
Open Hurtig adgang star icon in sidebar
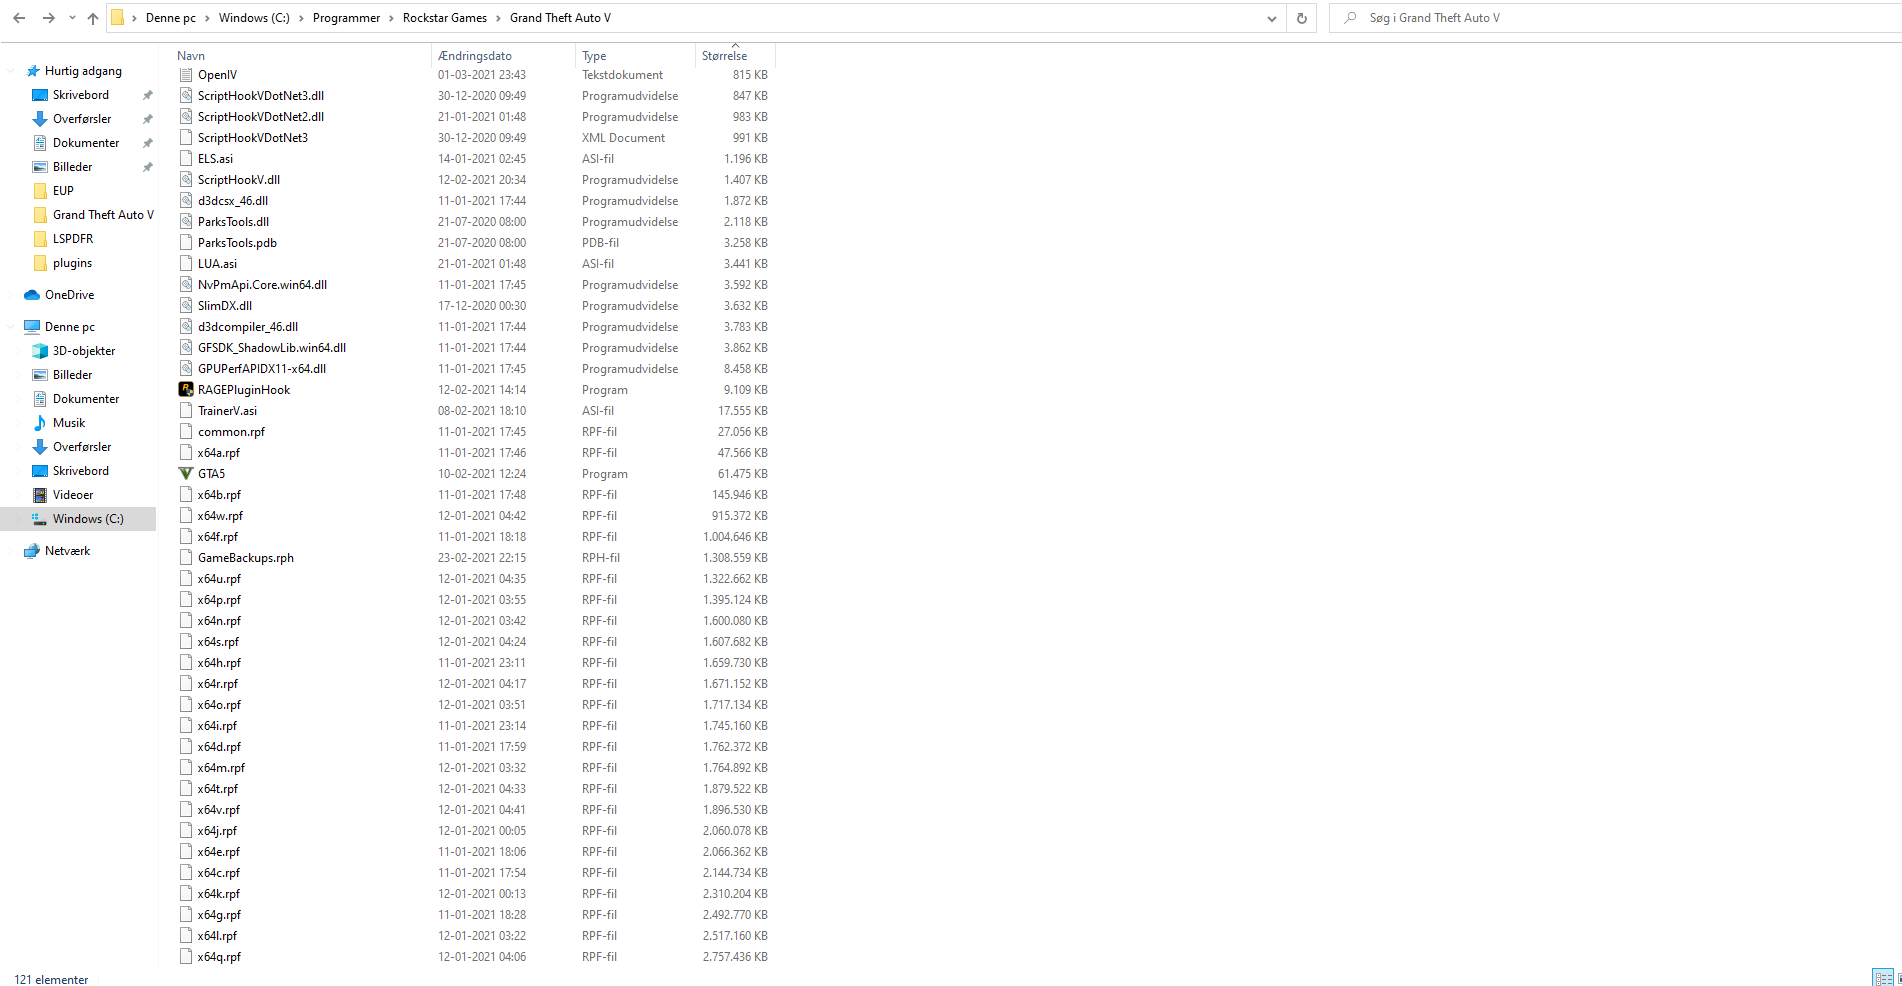pyautogui.click(x=33, y=71)
